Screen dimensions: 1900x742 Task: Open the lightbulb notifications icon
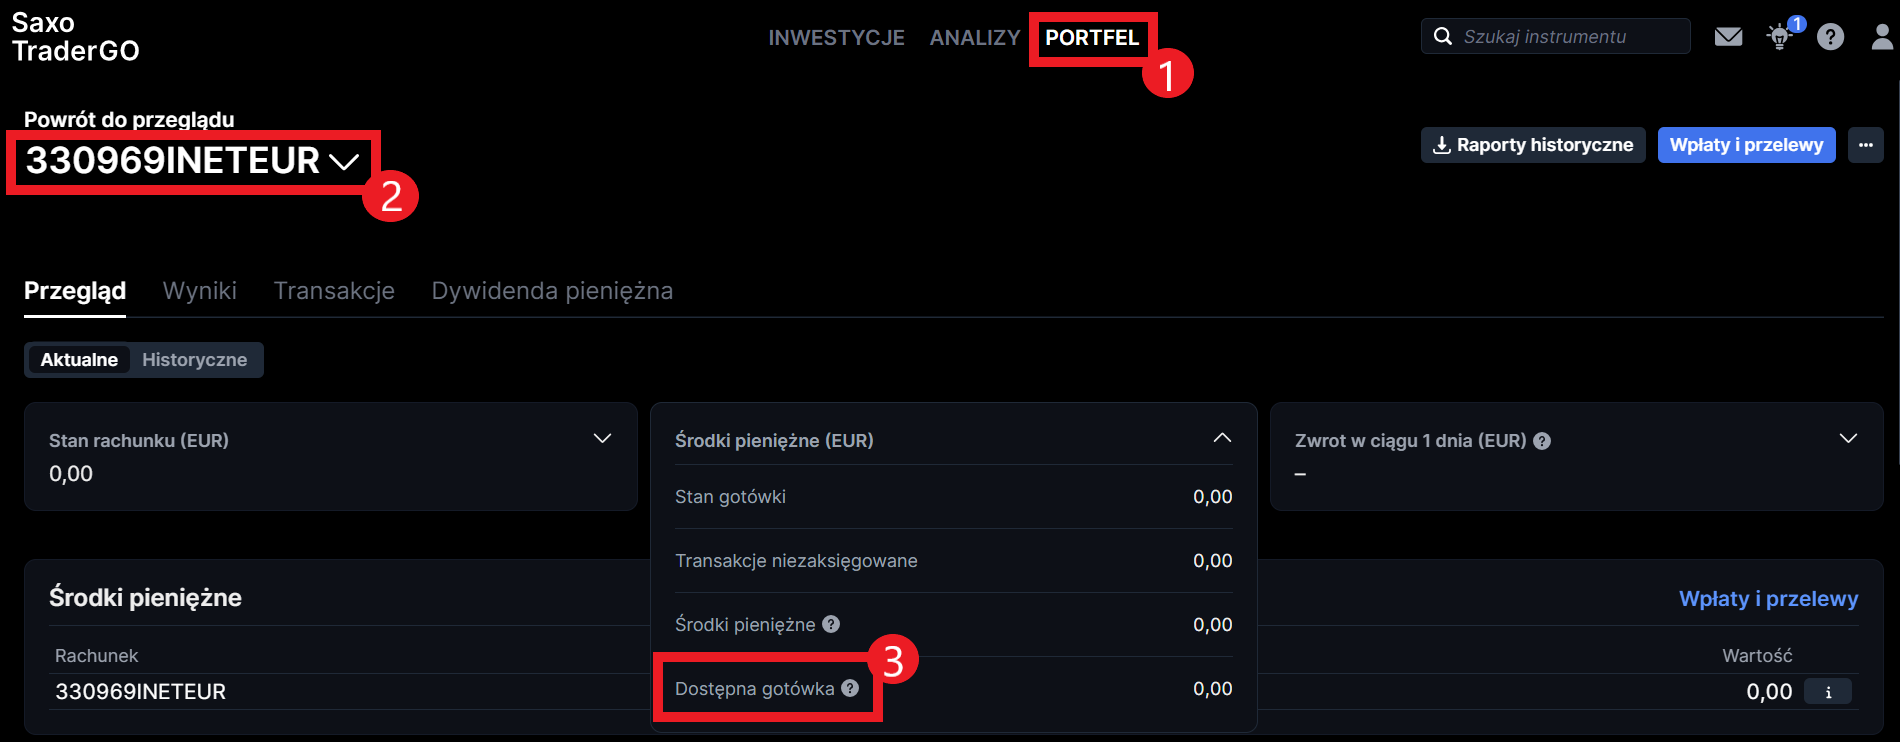pyautogui.click(x=1780, y=37)
